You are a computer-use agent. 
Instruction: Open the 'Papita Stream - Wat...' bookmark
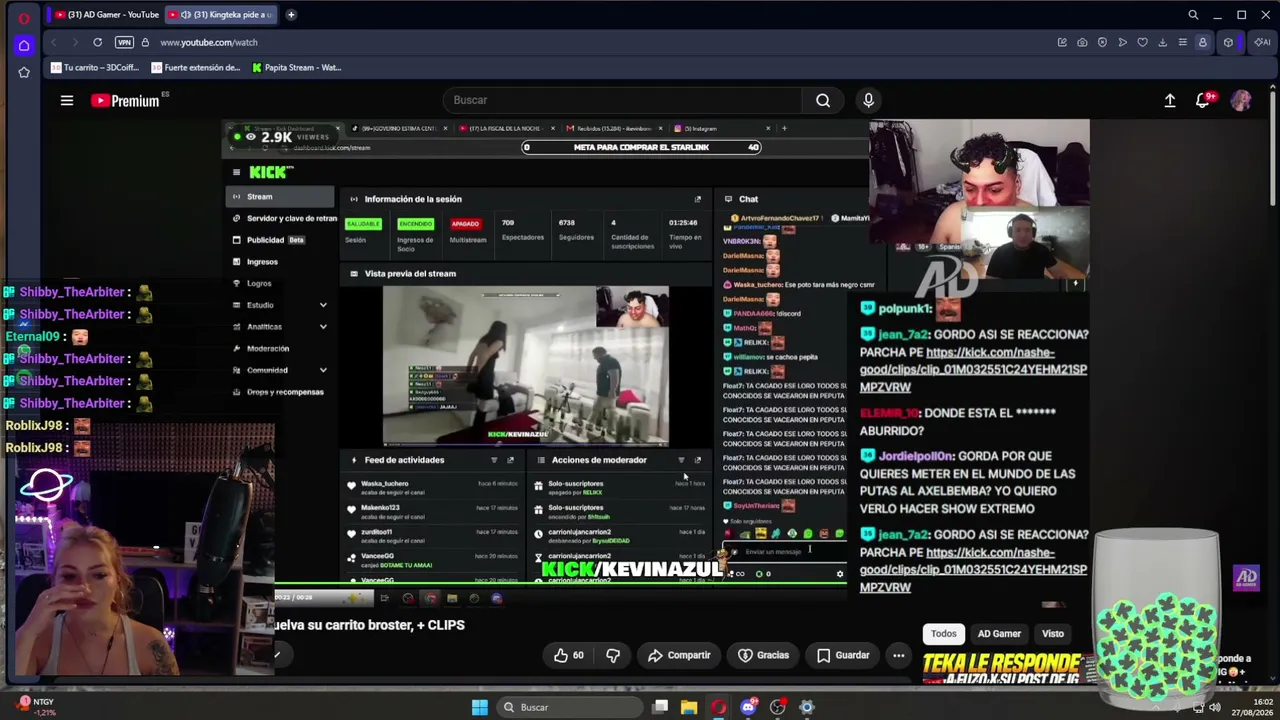[x=297, y=68]
